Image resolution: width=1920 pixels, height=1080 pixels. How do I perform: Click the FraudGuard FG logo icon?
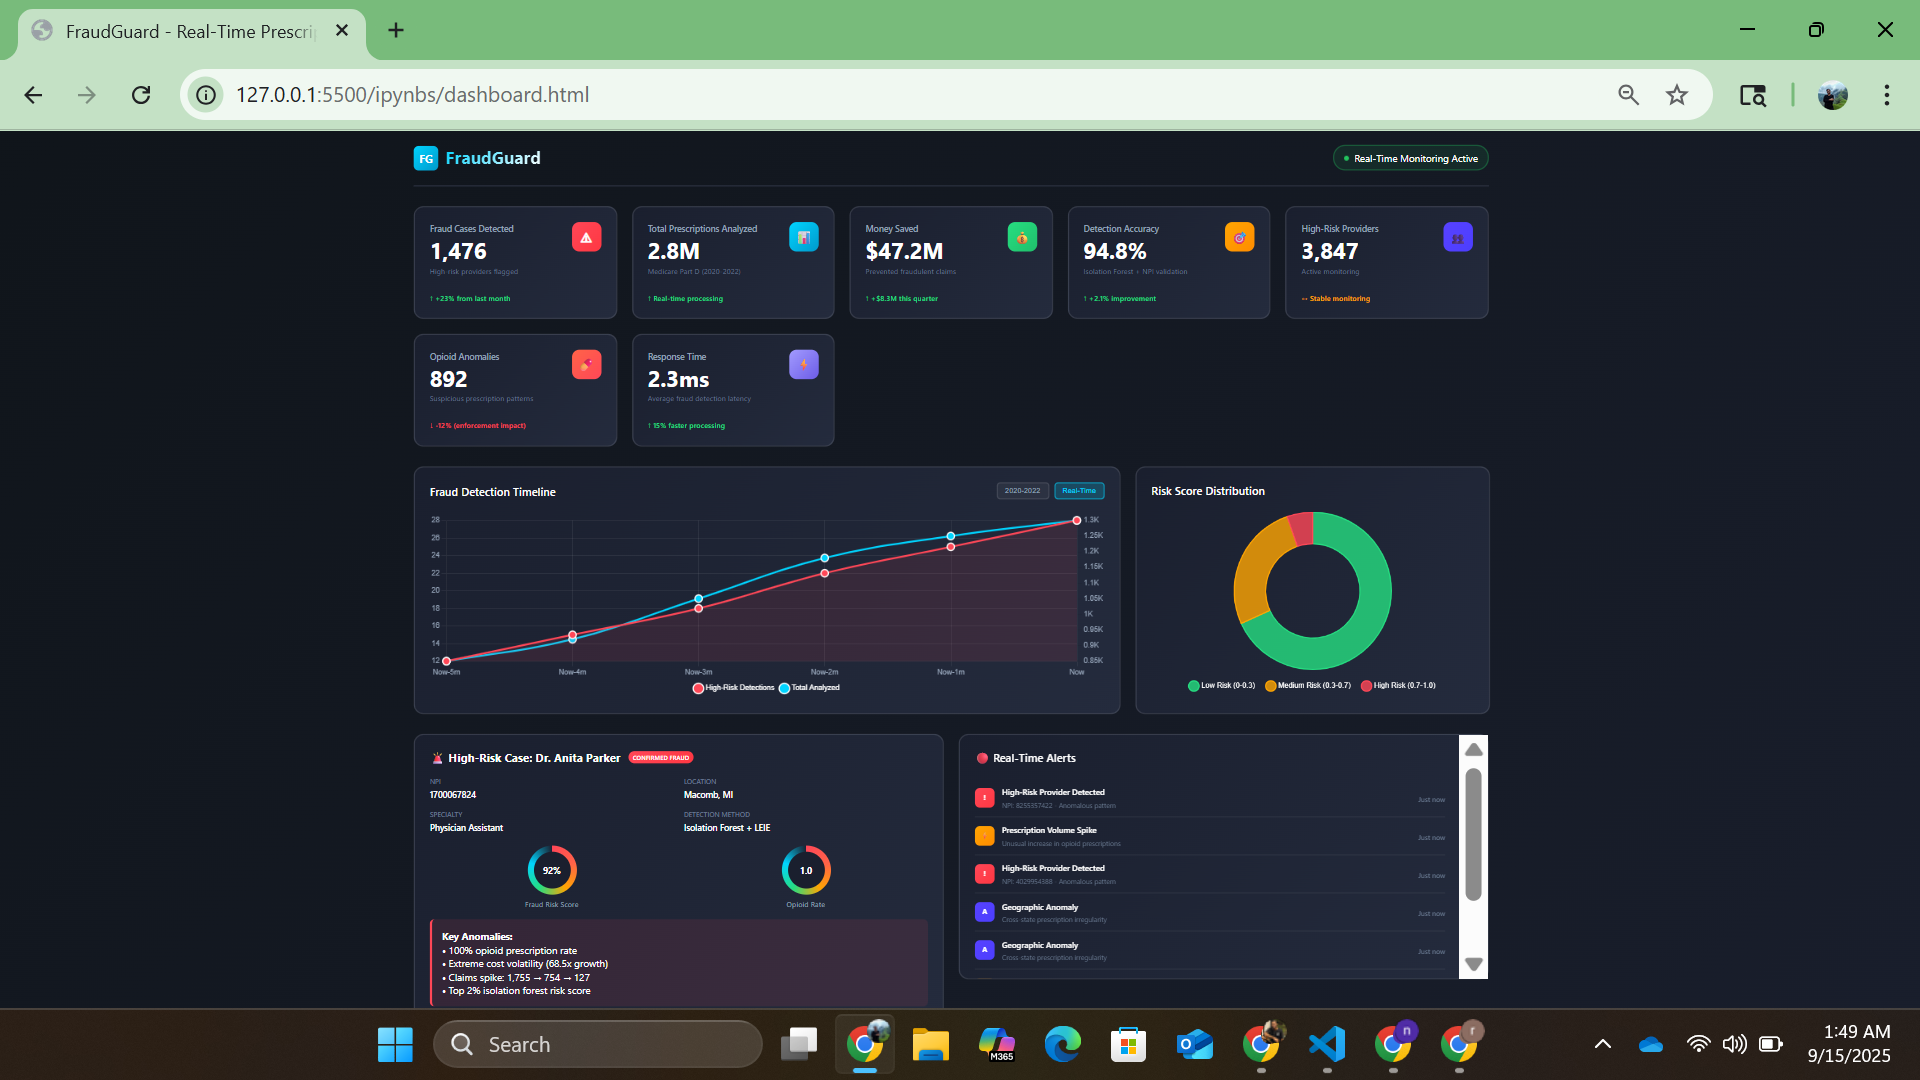click(x=426, y=158)
